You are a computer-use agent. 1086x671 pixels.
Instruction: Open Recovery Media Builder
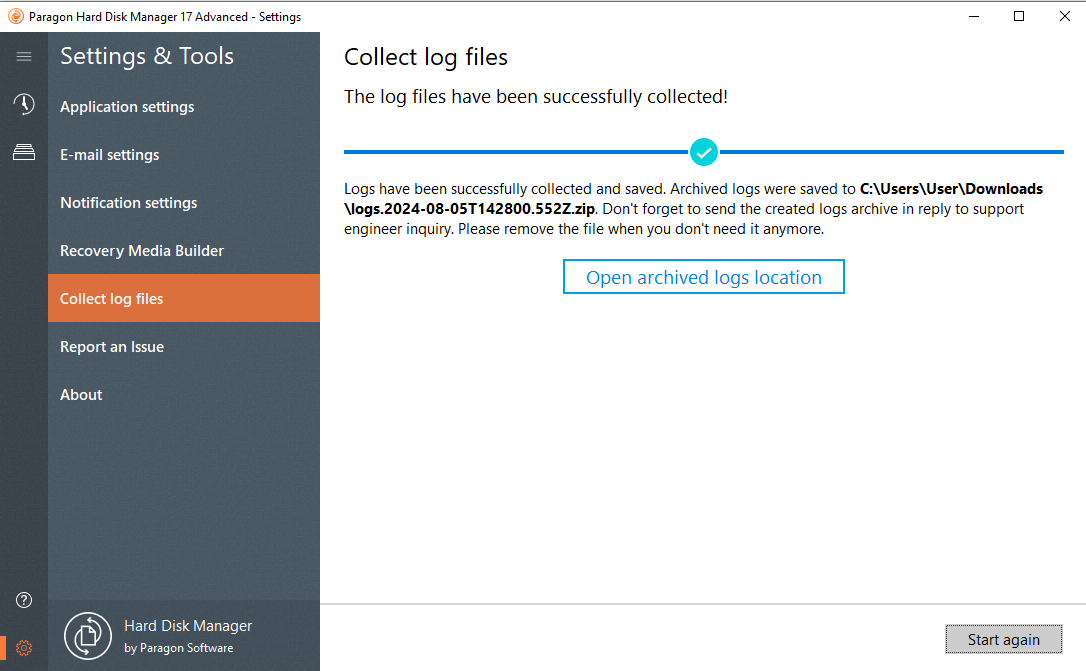click(x=141, y=251)
